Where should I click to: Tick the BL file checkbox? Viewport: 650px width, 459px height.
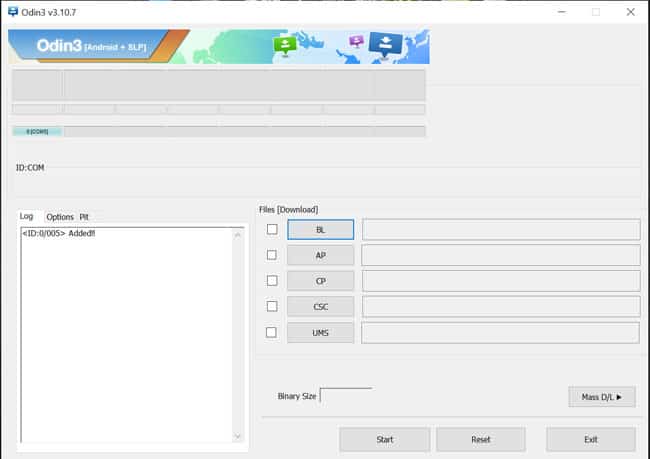[x=272, y=229]
